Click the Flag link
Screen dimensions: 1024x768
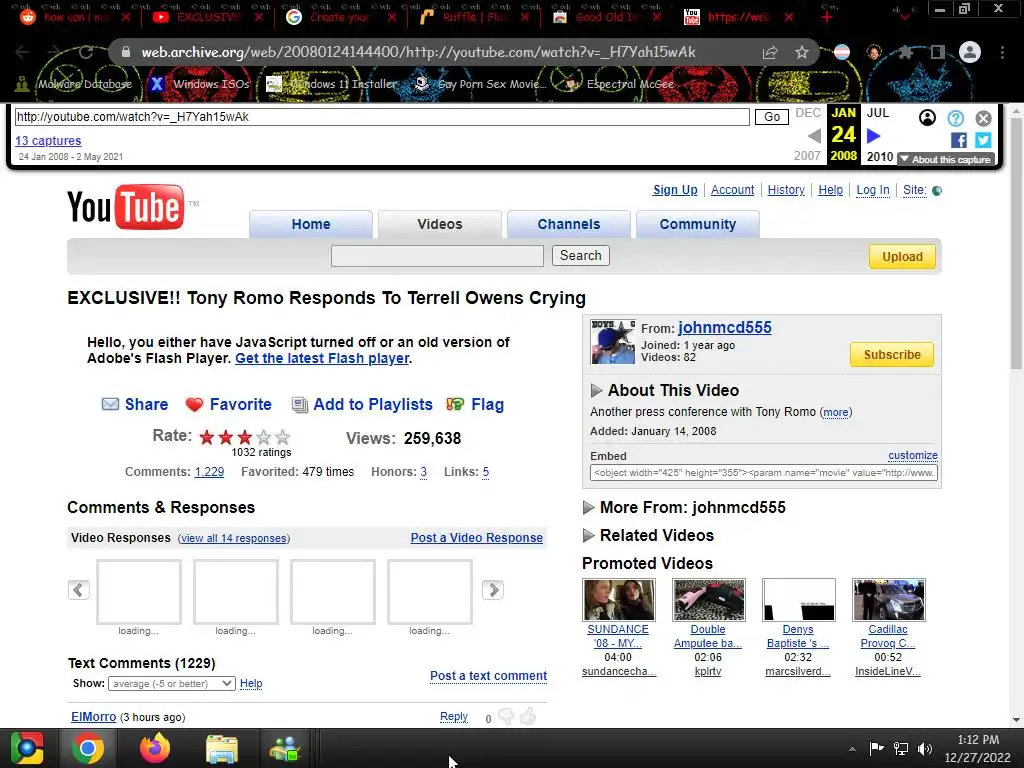click(x=487, y=405)
